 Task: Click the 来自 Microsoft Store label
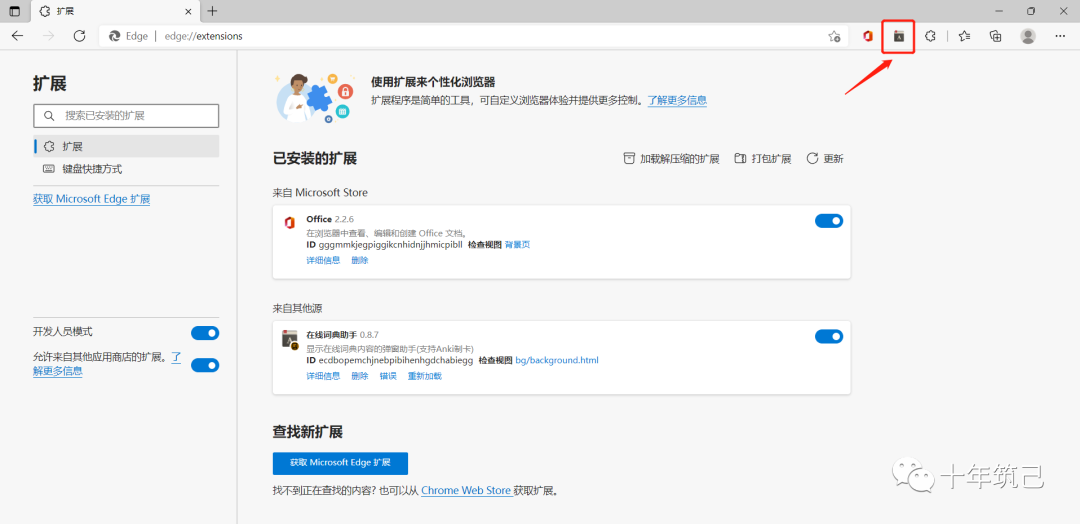[x=320, y=193]
